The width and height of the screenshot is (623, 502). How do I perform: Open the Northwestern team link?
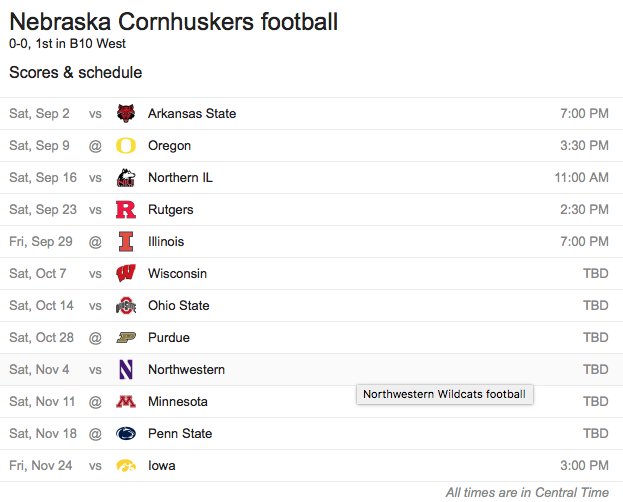186,370
